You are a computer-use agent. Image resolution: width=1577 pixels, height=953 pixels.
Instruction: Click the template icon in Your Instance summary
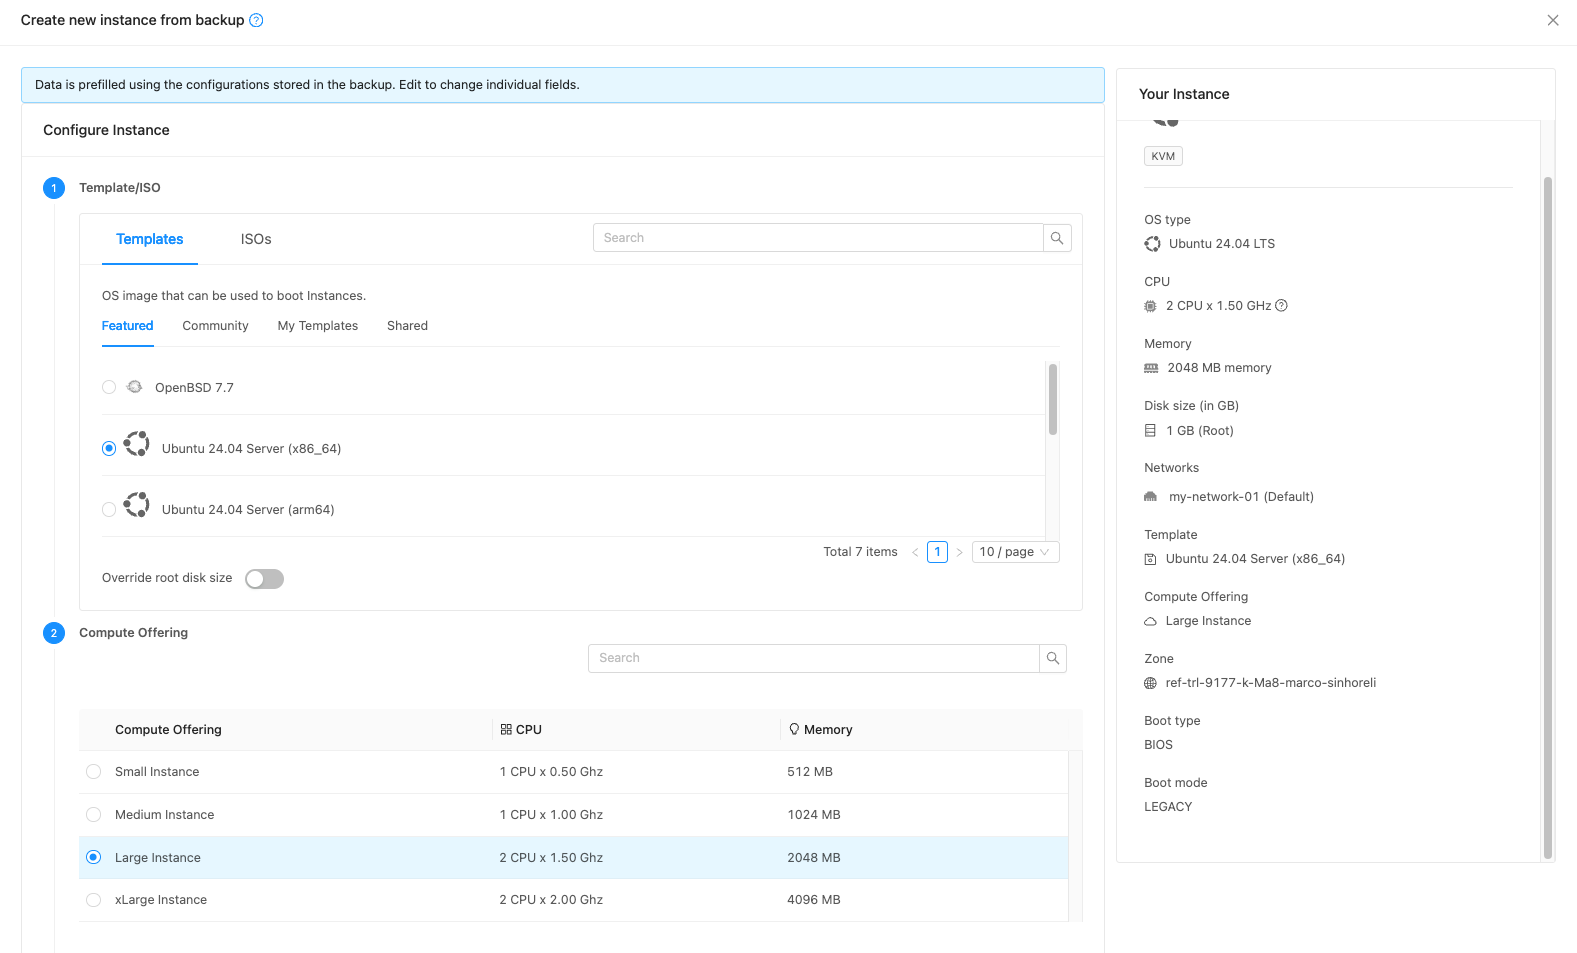click(1150, 559)
